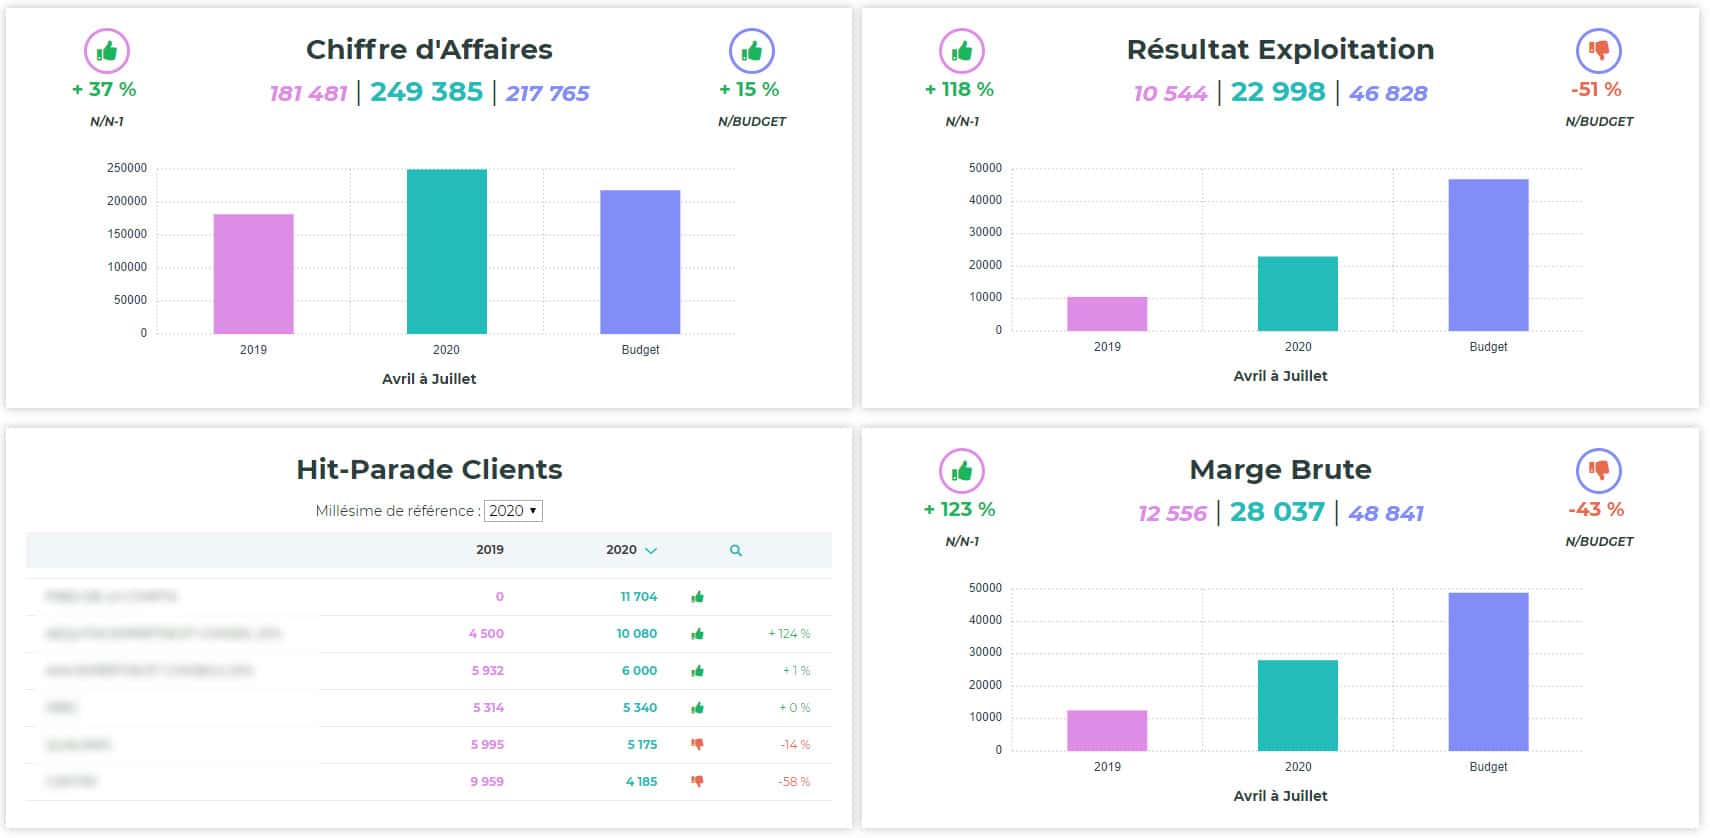
Task: Click Chiffre d'Affaires N/N-1 thumbs-up icon
Action: click(107, 51)
